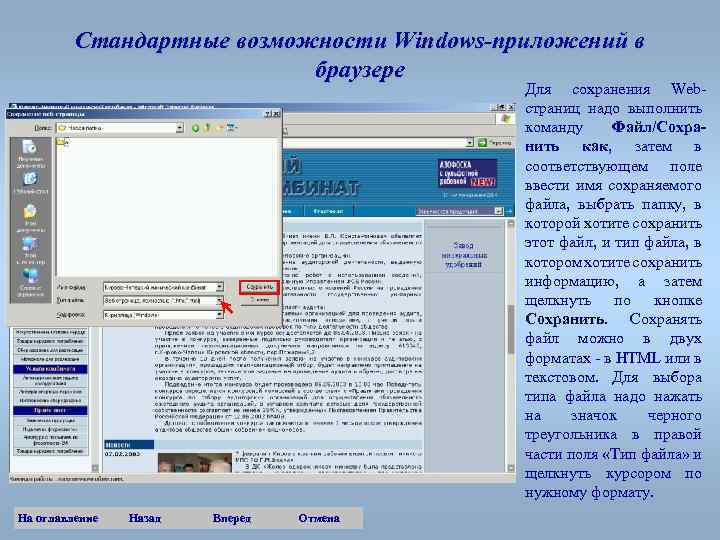This screenshot has height=540, width=720.
Task: Open Desktop place in save dialog sidebar
Action: point(31,183)
